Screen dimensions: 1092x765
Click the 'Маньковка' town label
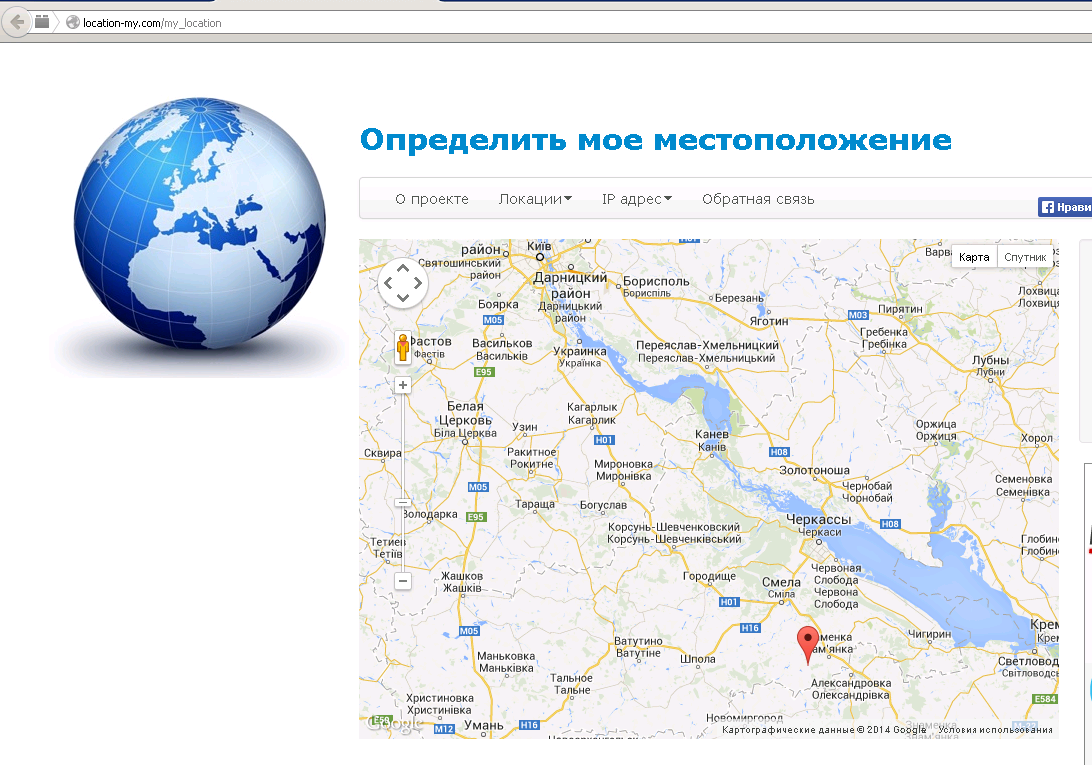coord(506,656)
